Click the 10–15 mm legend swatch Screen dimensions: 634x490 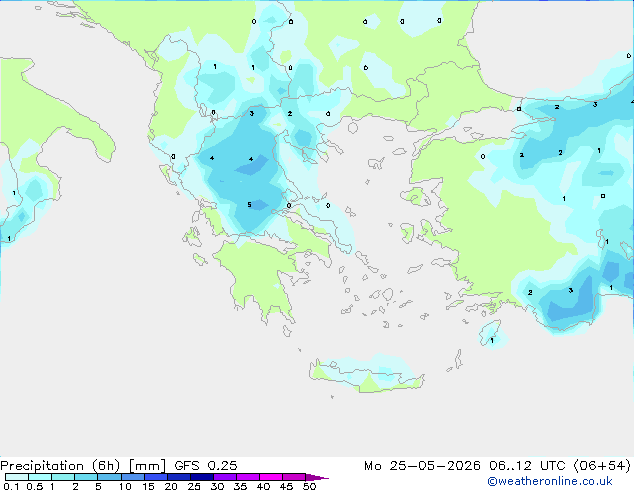tap(133, 477)
